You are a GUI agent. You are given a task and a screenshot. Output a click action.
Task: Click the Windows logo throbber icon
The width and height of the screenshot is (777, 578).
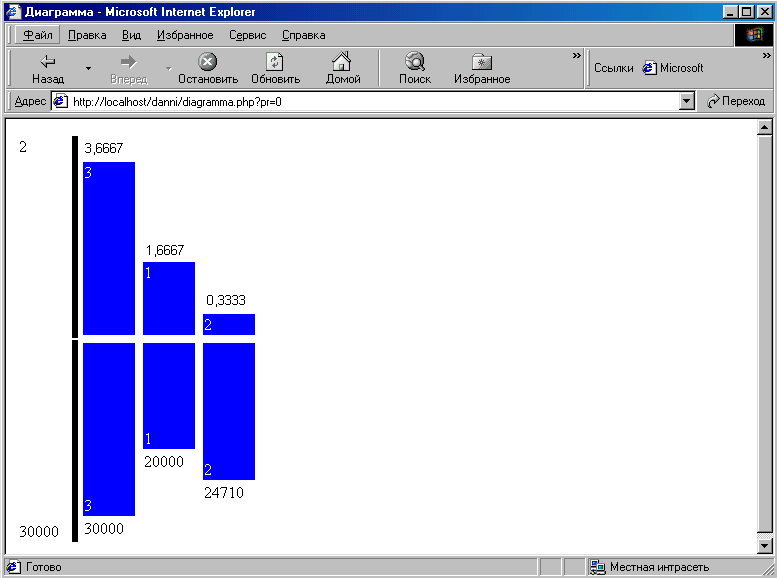coord(754,35)
